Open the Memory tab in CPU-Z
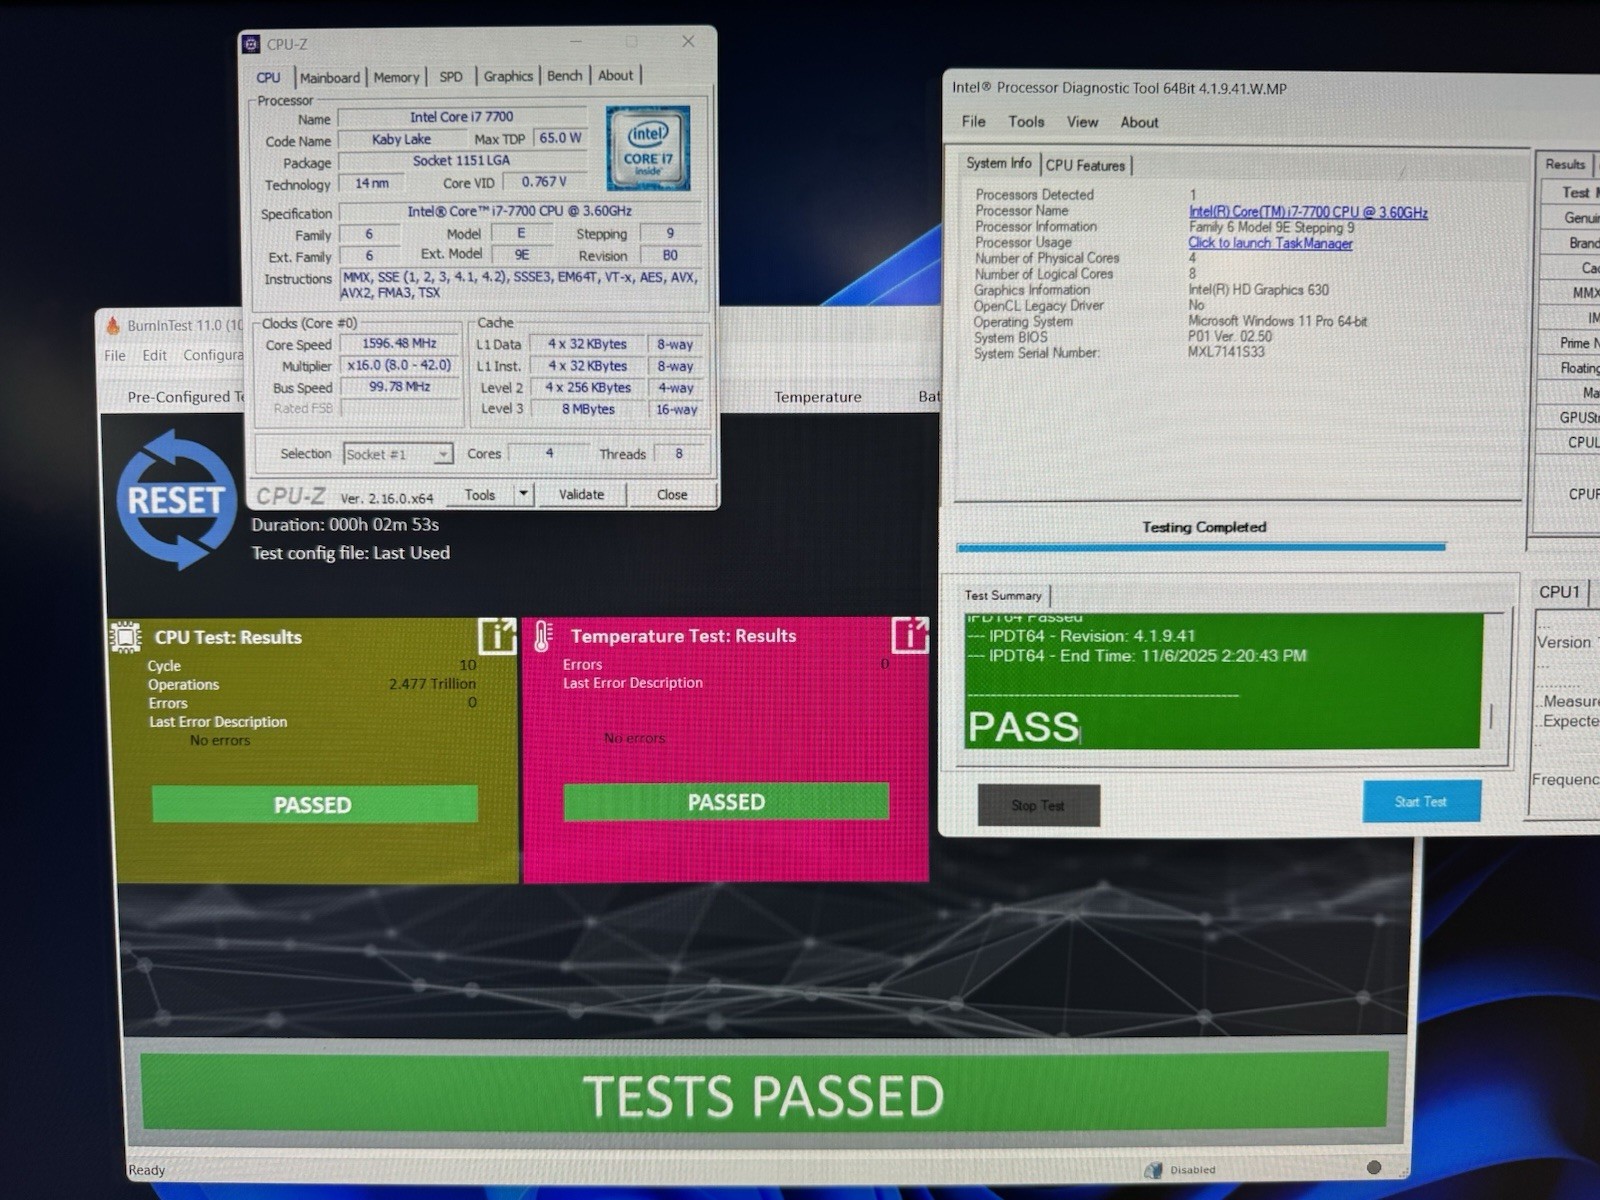 click(396, 77)
